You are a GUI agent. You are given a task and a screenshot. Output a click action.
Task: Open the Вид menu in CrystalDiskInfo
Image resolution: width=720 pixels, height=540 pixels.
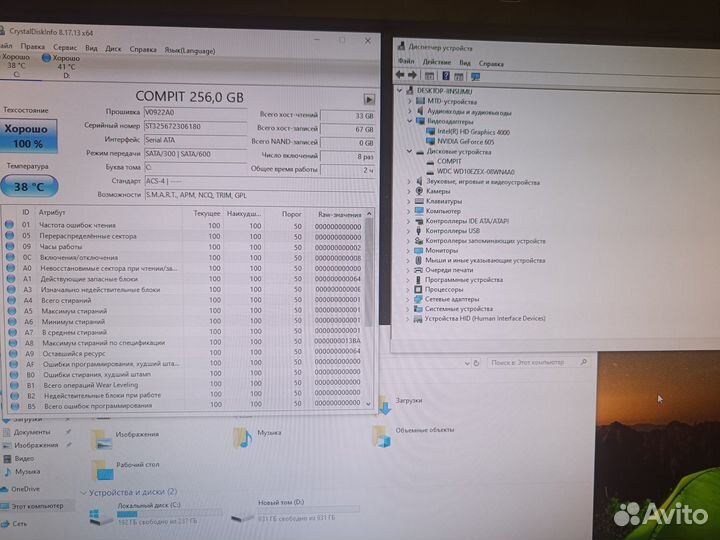point(91,48)
